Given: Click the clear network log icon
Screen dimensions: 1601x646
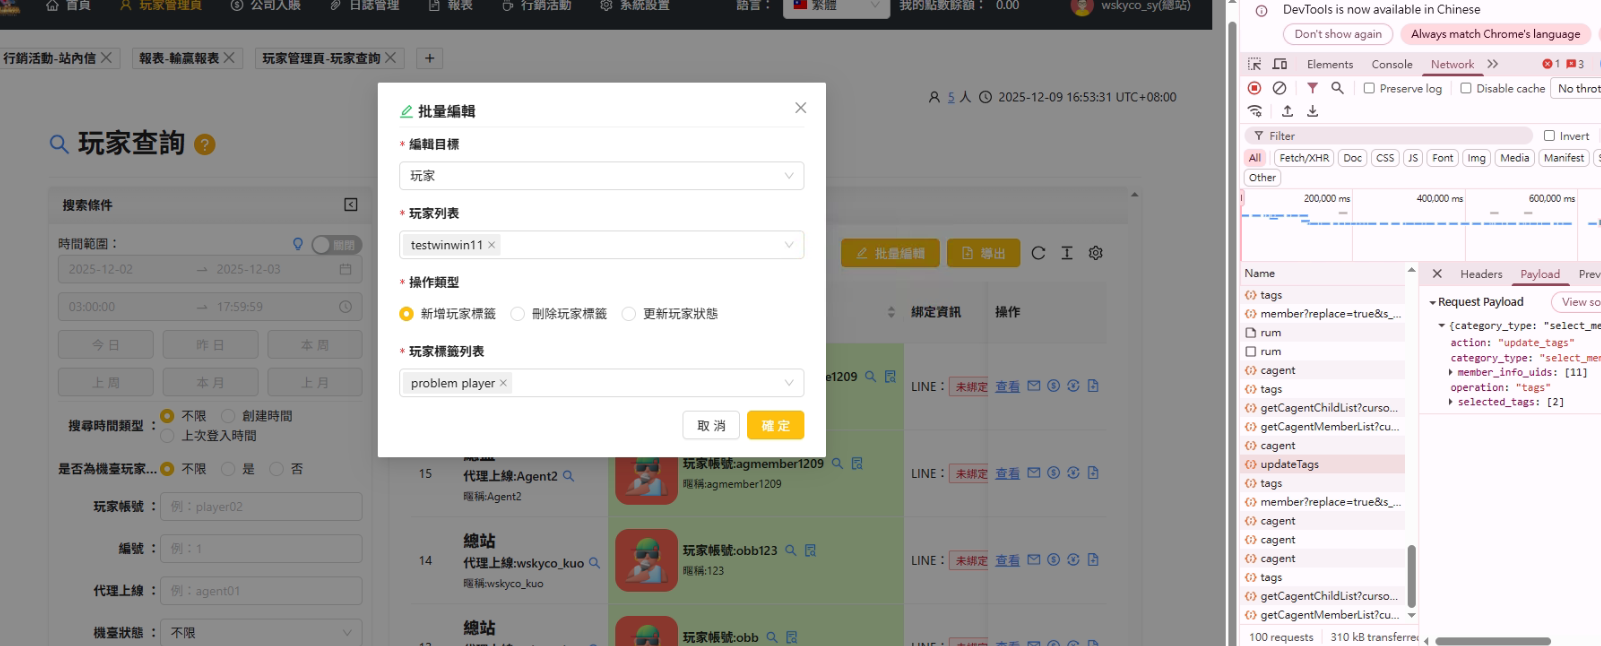Looking at the screenshot, I should coord(1279,88).
